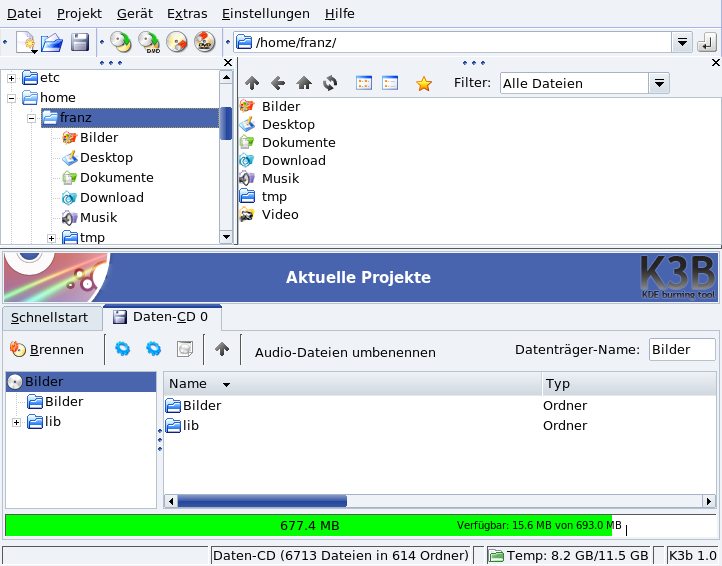Screen dimensions: 722x566
Task: Click the second blue gear project icon
Action: click(x=153, y=349)
